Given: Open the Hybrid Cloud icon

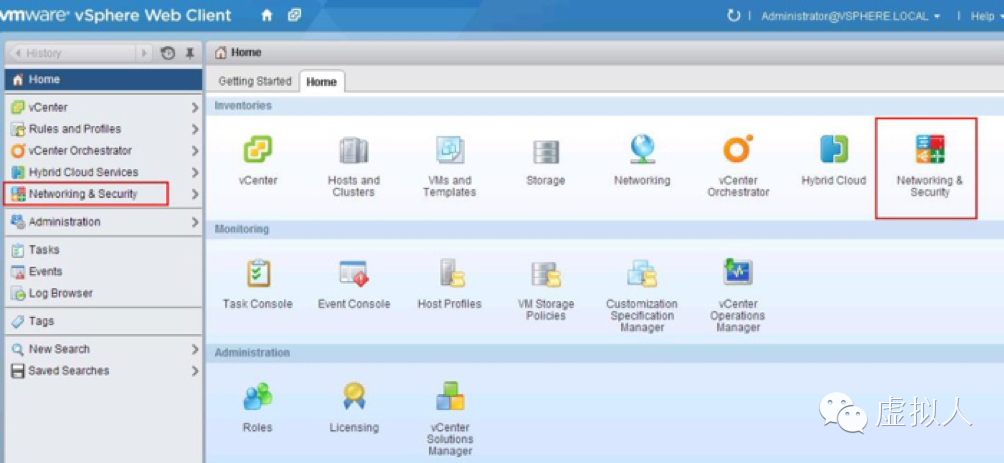Looking at the screenshot, I should pos(834,149).
